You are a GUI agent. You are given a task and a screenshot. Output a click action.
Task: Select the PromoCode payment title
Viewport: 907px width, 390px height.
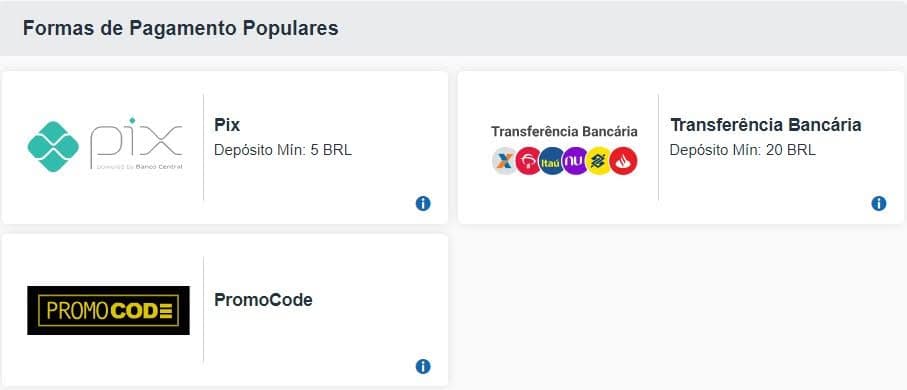[263, 300]
